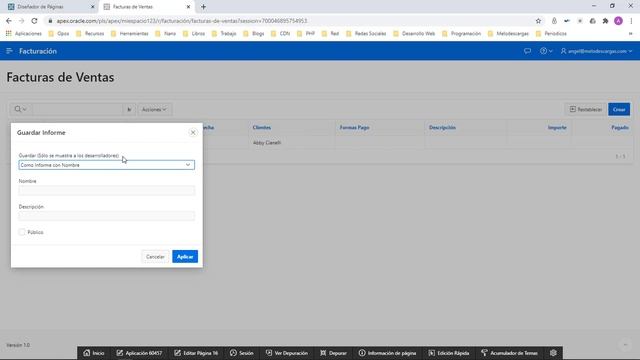Sort by the Importe column header
Viewport: 640px width, 360px height.
(557, 128)
